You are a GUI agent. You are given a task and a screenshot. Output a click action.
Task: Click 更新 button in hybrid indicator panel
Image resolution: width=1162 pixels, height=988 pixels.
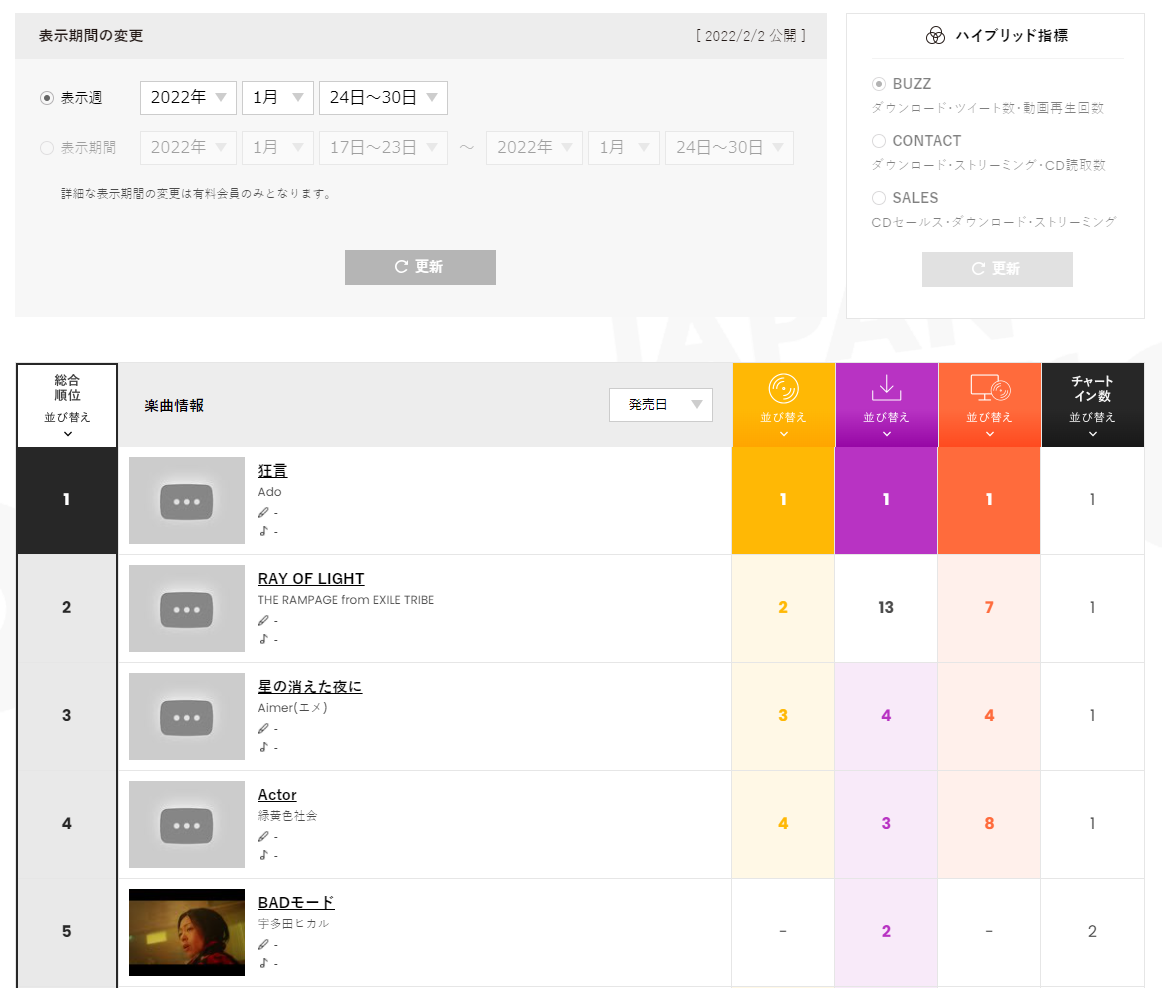click(997, 269)
